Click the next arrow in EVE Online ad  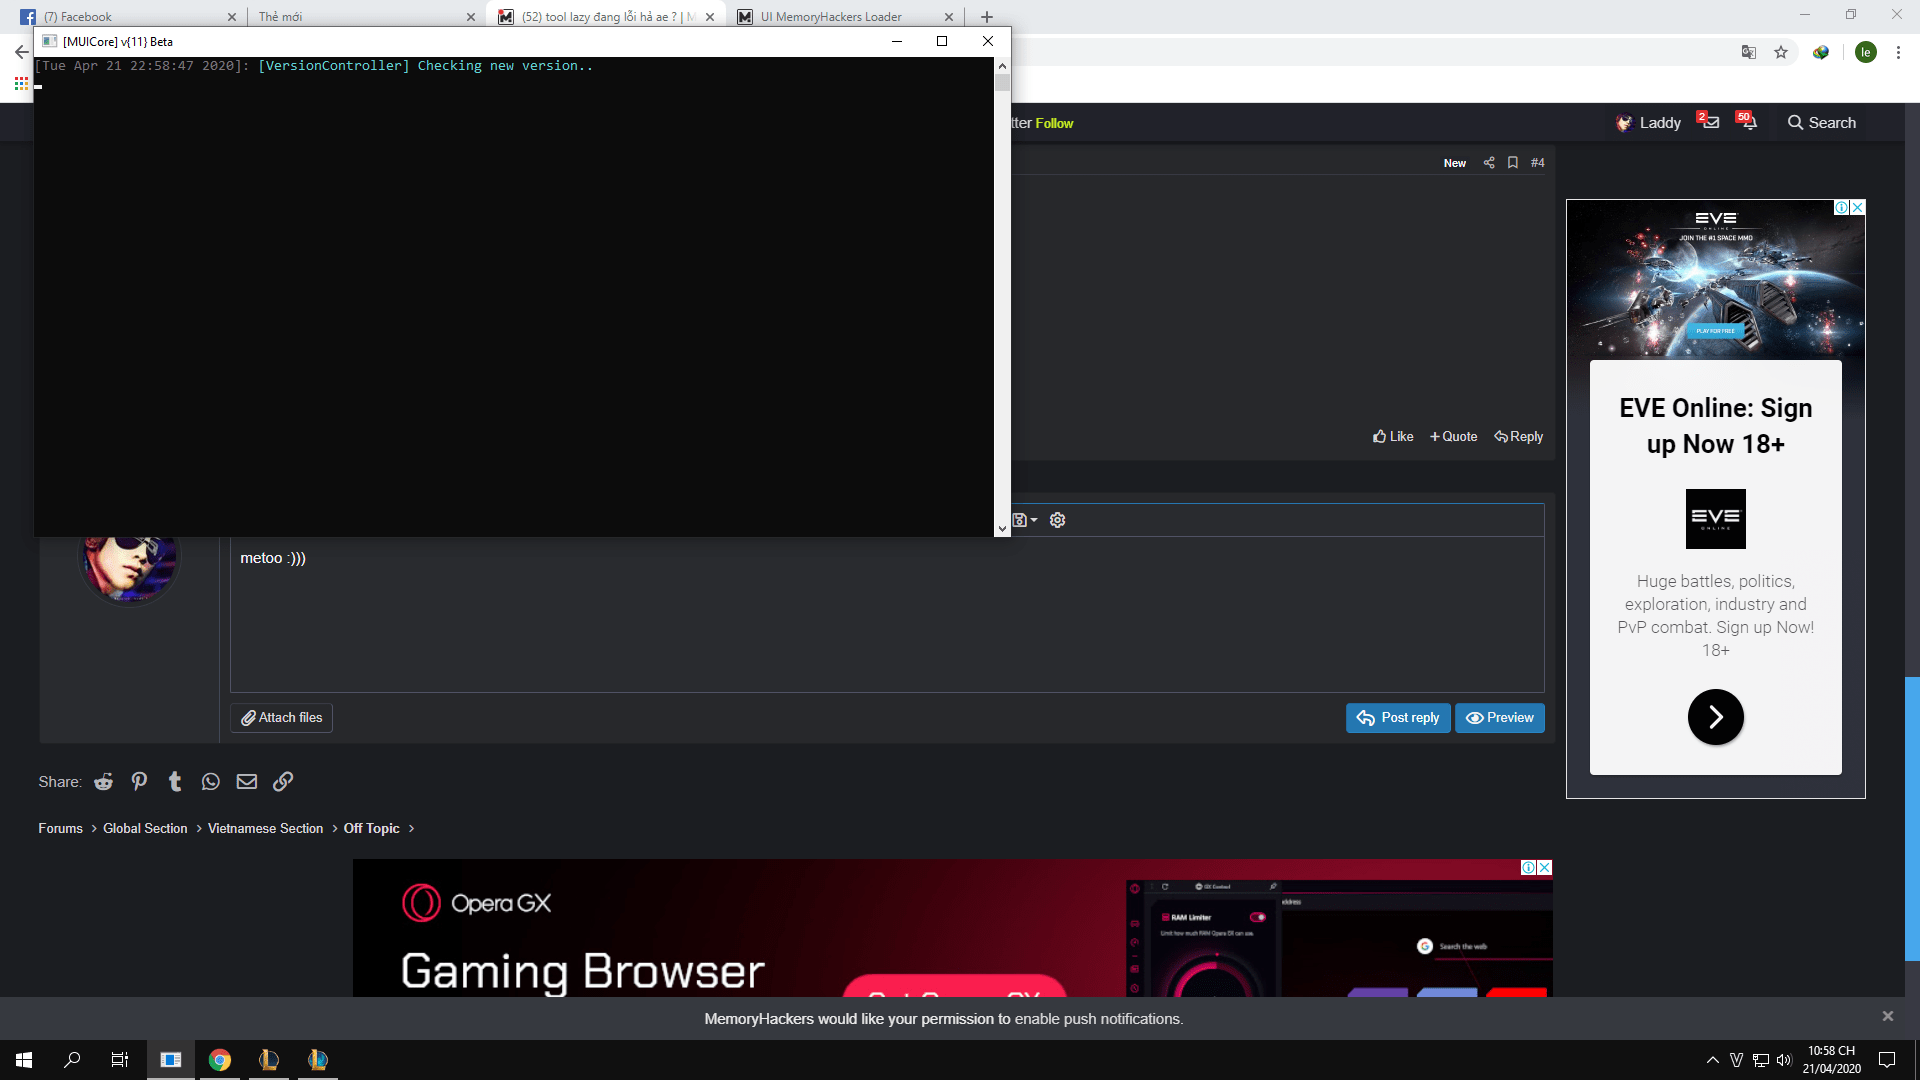(x=1715, y=717)
